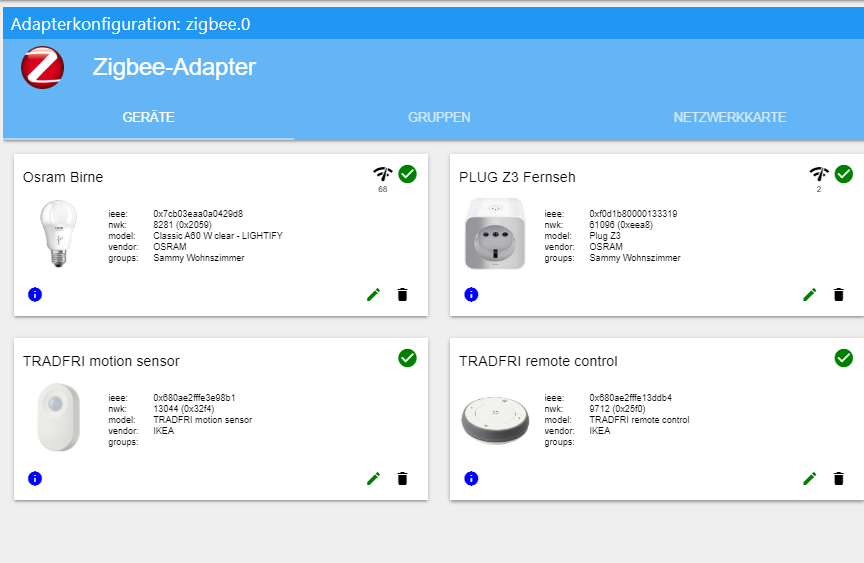This screenshot has width=864, height=563.
Task: Open info for TRADFRI remote control
Action: (471, 479)
